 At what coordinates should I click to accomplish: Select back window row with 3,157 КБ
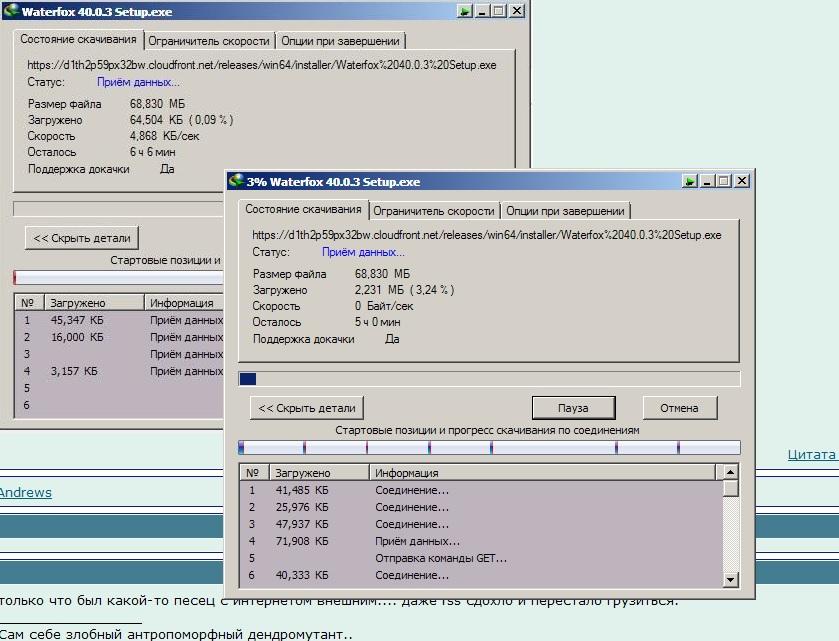point(119,371)
